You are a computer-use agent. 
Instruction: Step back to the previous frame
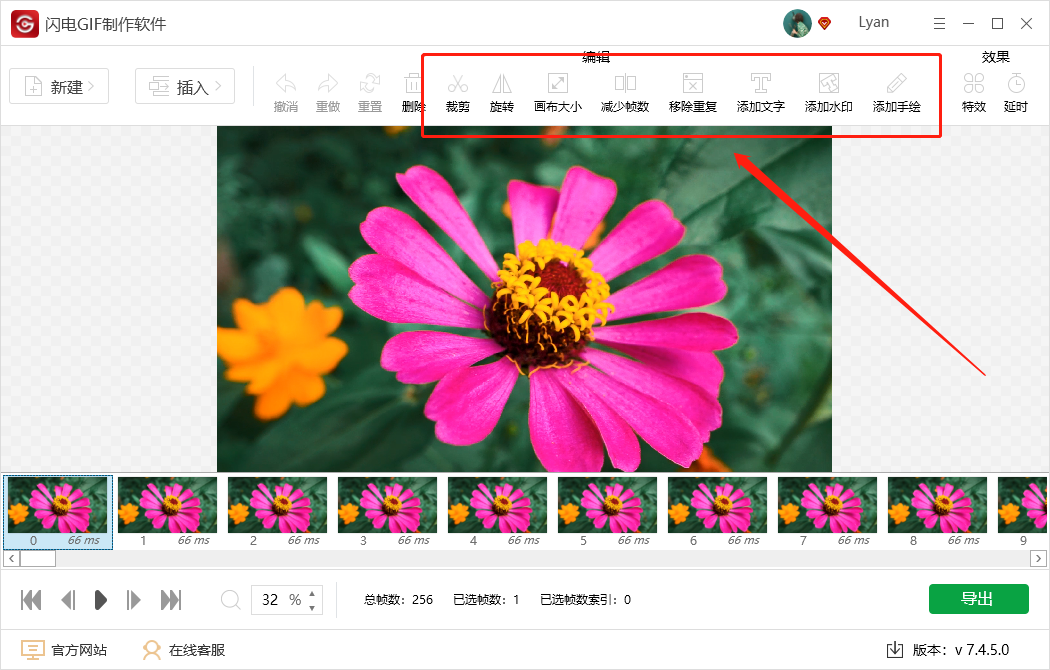[68, 600]
